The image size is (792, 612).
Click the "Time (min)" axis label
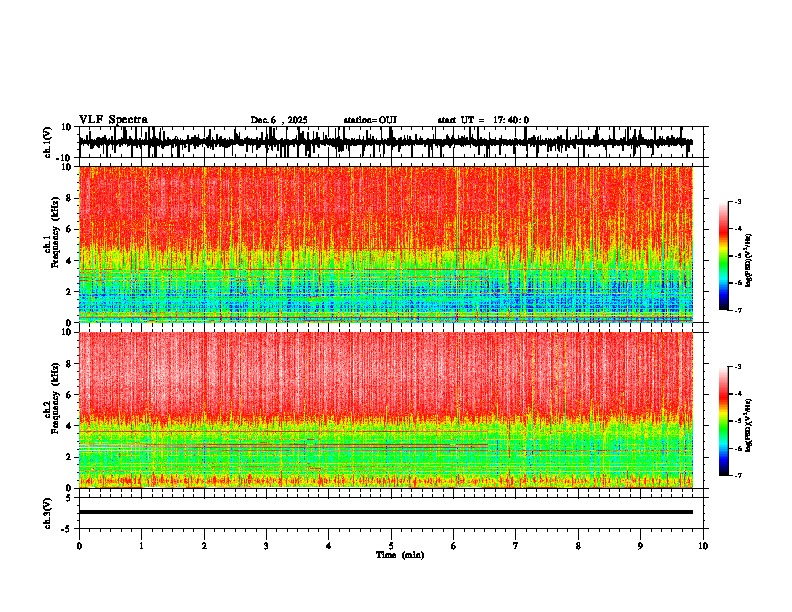[400, 555]
